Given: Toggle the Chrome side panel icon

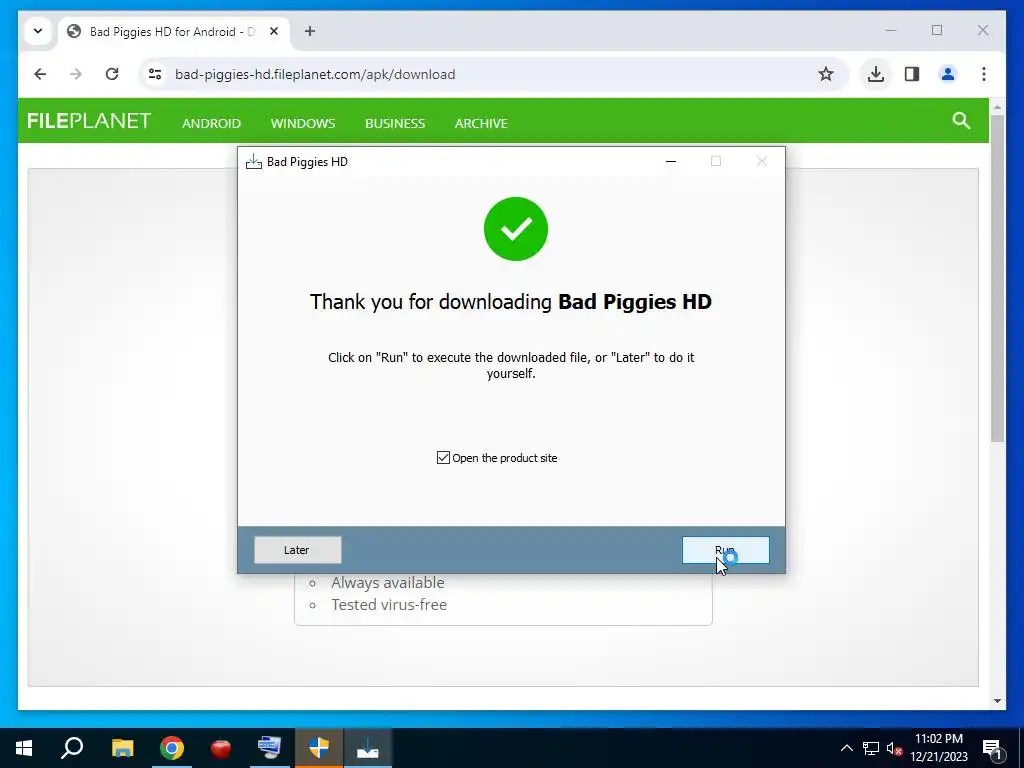Looking at the screenshot, I should click(x=912, y=74).
